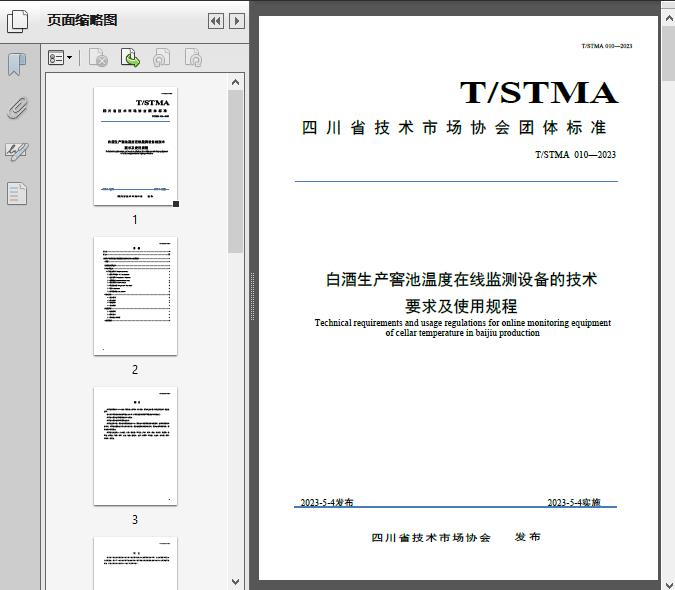The width and height of the screenshot is (675, 590).
Task: Click the thumbnail panel scrollbar thumb
Action: click(x=235, y=171)
